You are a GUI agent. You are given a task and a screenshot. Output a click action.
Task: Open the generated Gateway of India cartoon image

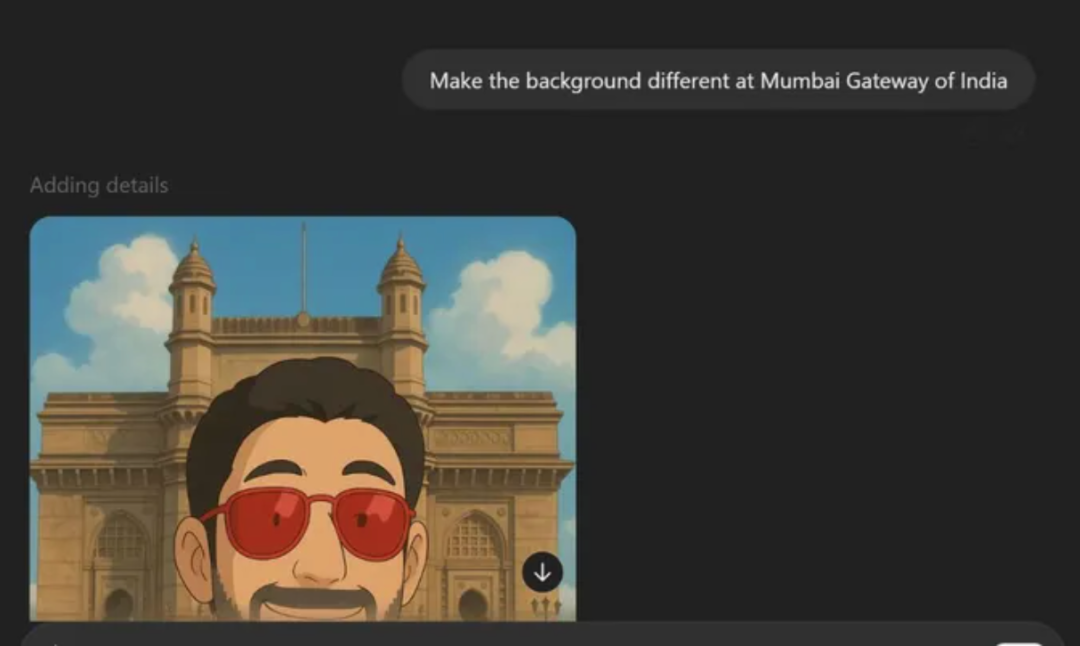pos(303,419)
